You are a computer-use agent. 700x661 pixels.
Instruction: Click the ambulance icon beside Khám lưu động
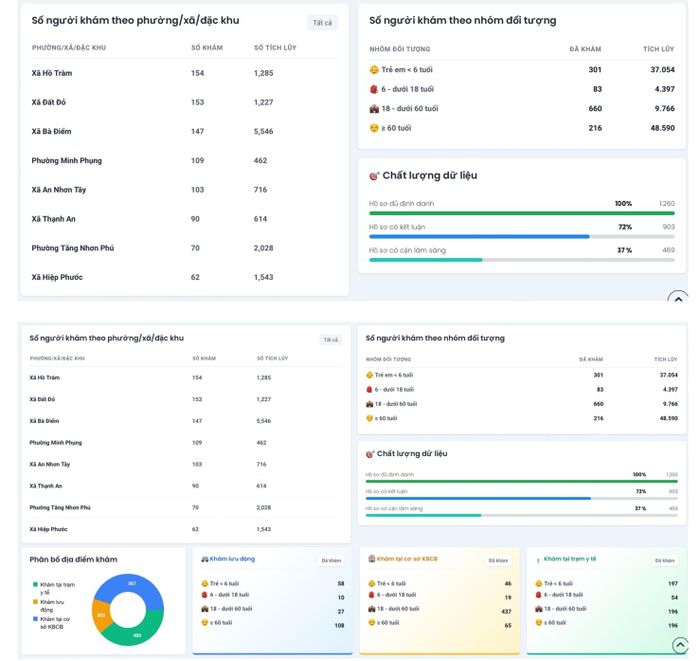[x=204, y=559]
